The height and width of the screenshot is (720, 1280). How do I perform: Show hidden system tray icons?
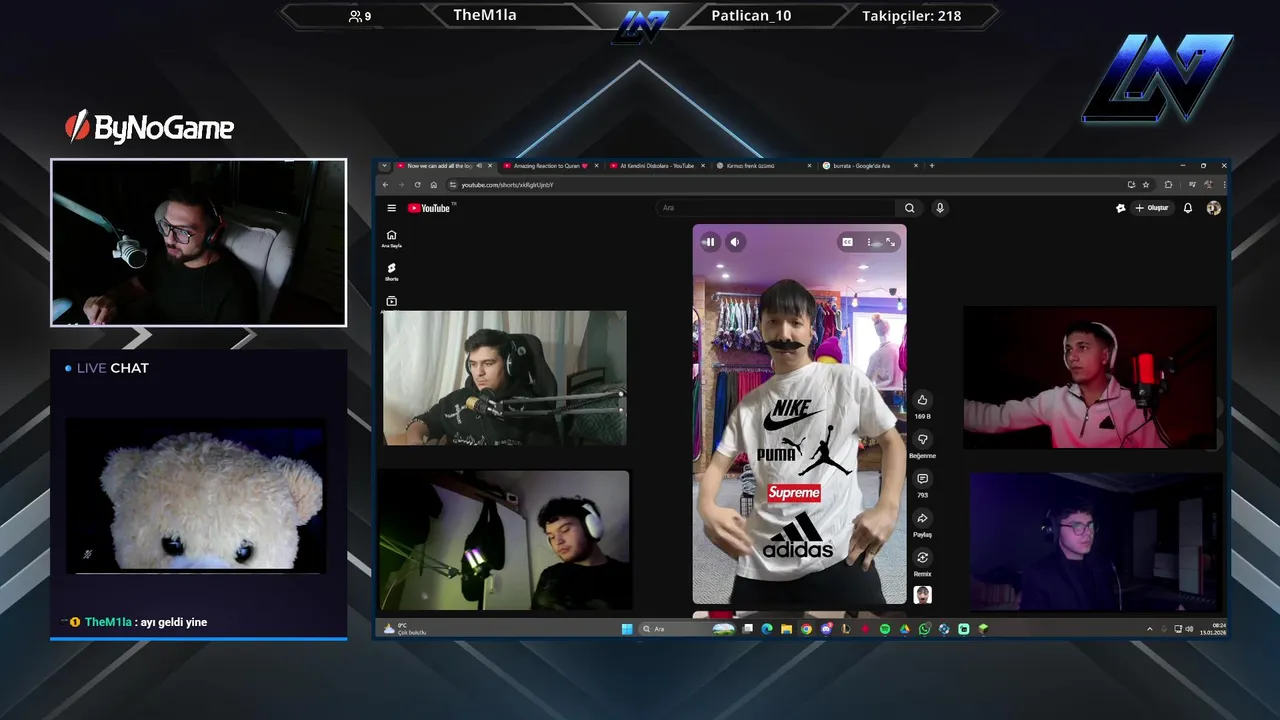click(1149, 629)
